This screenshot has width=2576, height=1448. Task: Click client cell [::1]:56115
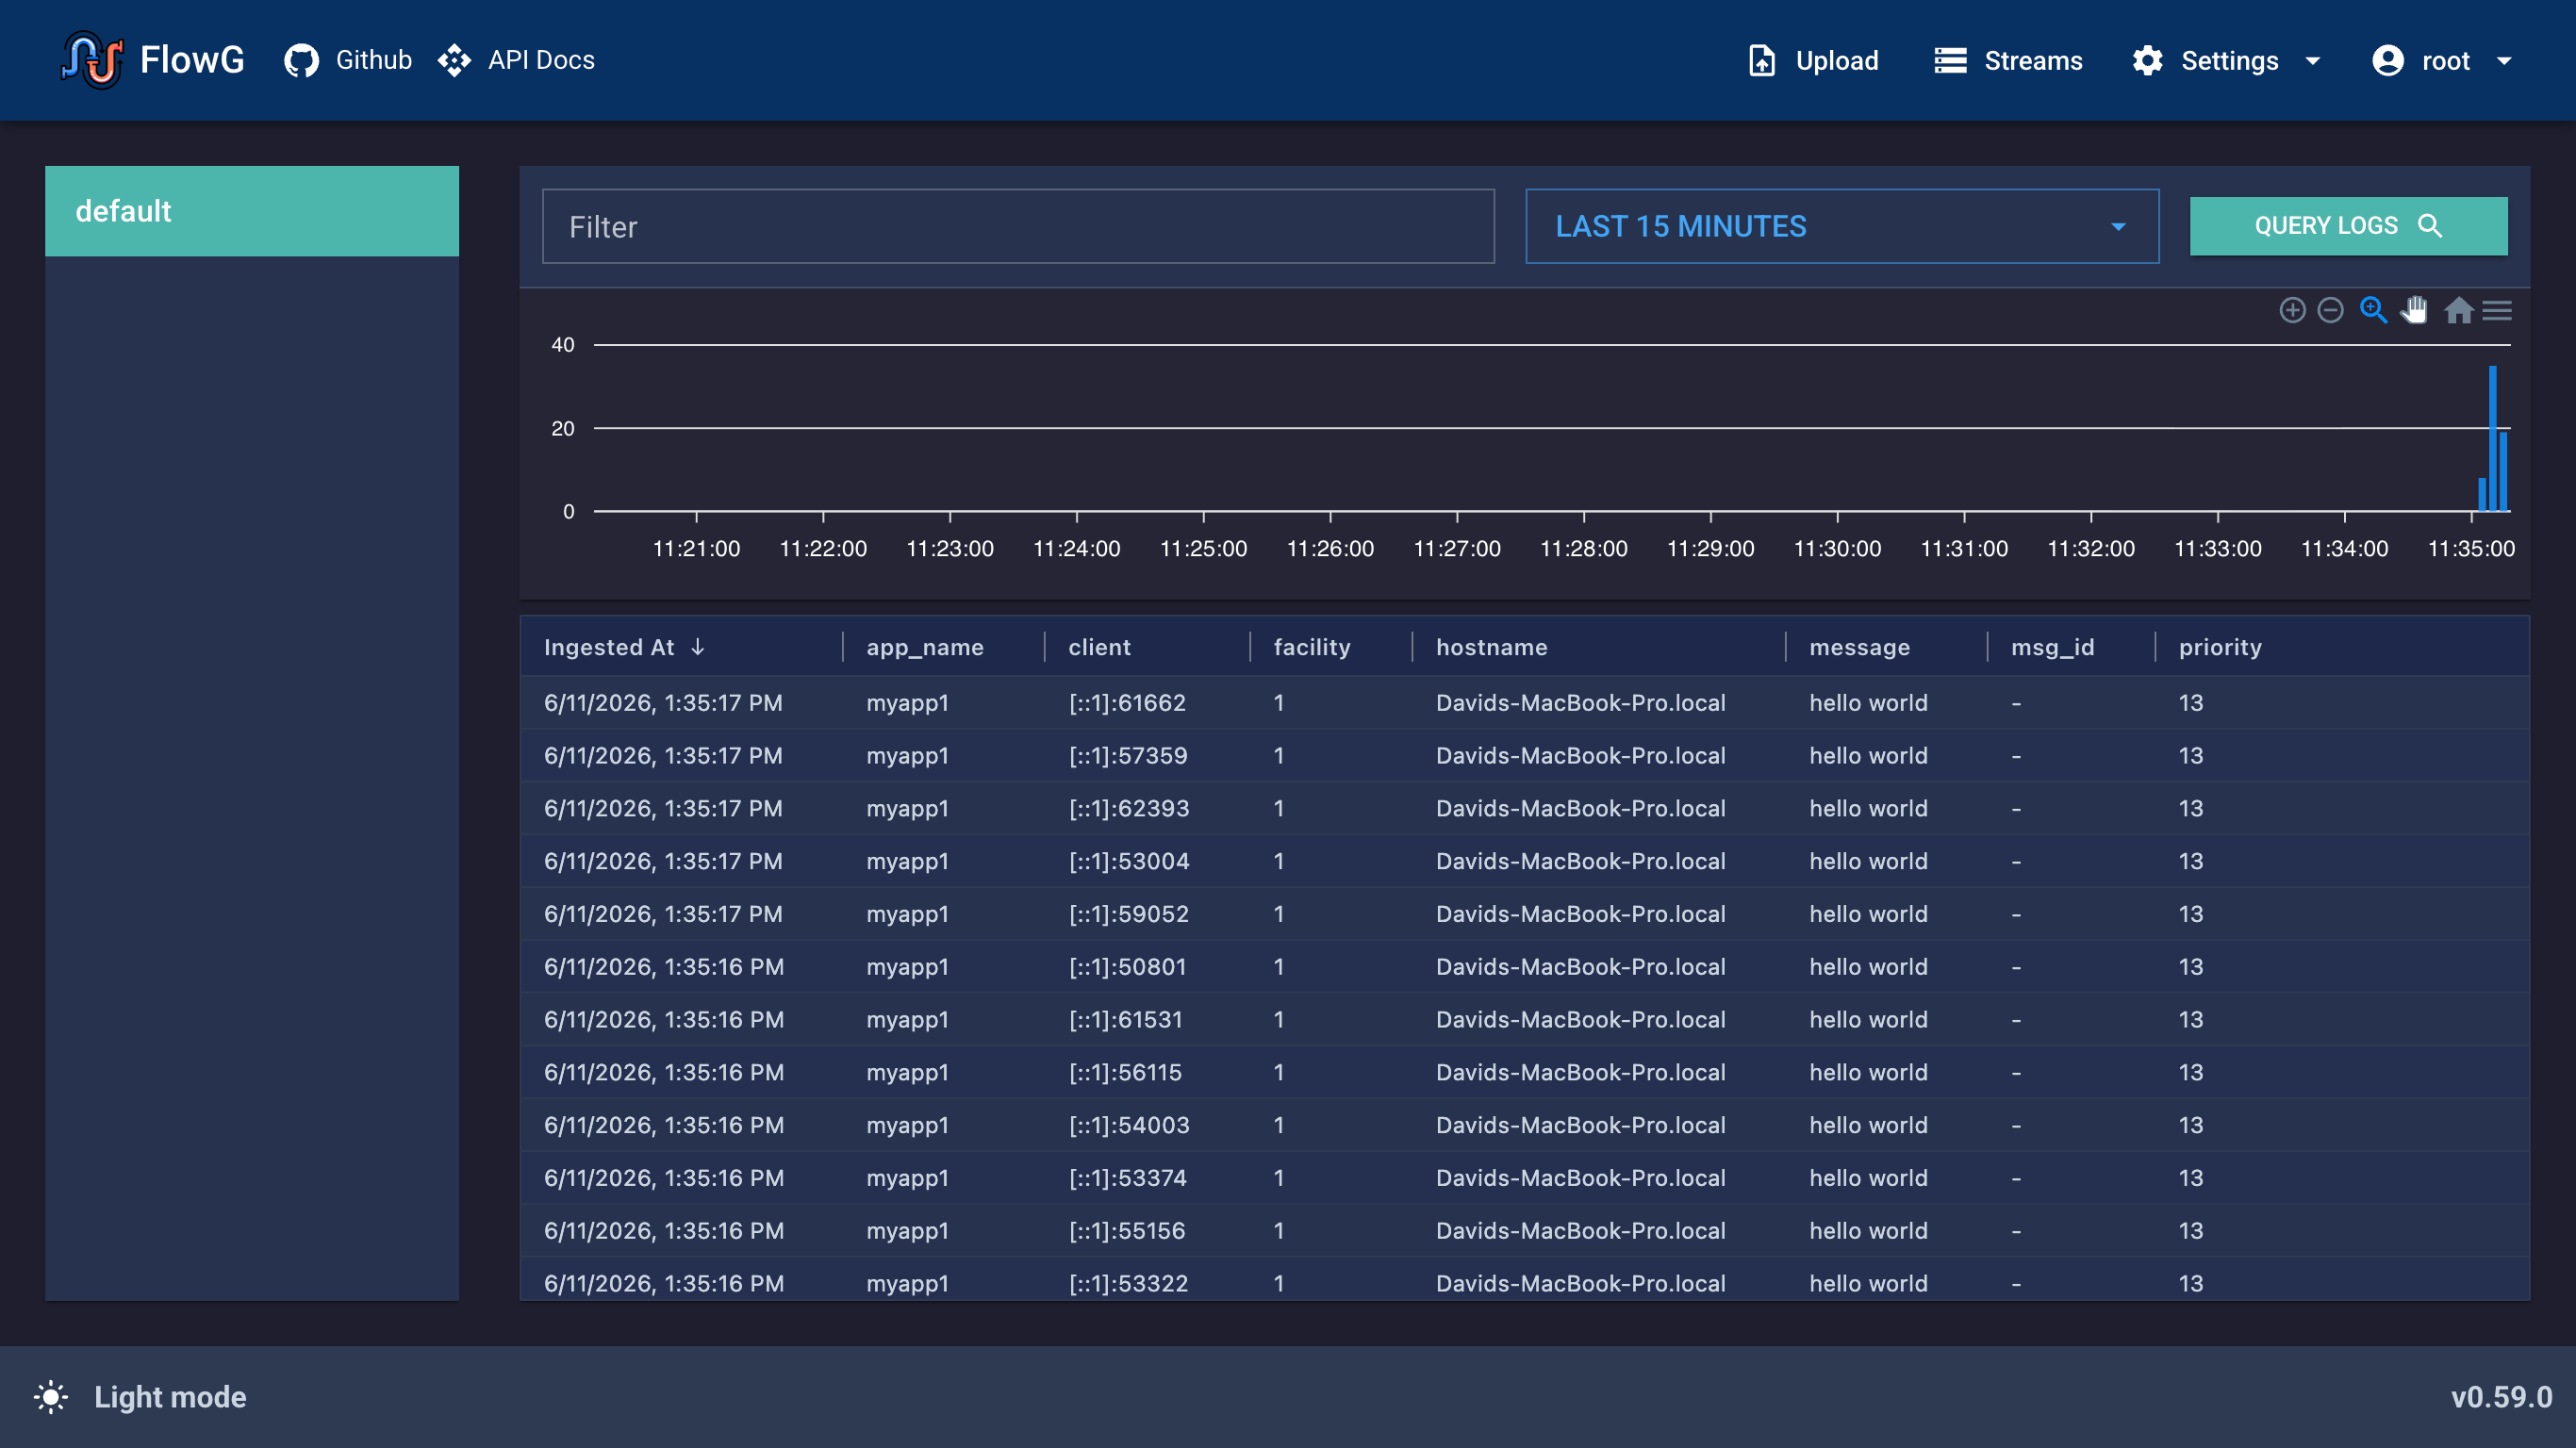(1125, 1073)
